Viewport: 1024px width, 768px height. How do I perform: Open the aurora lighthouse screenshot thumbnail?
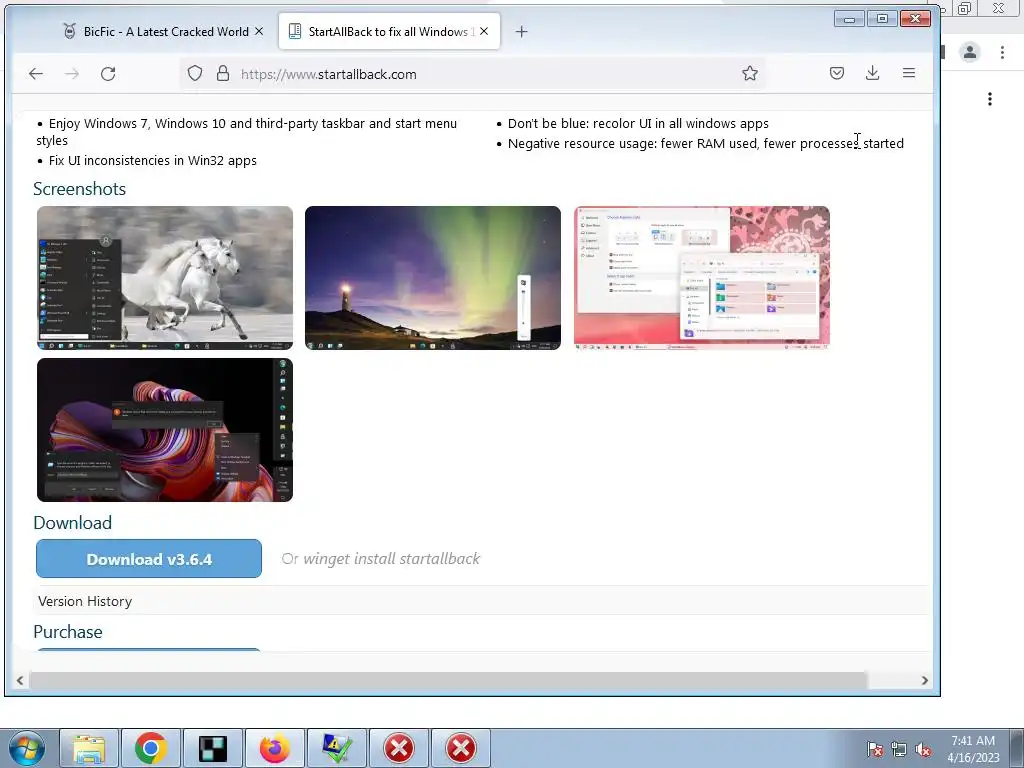point(432,278)
